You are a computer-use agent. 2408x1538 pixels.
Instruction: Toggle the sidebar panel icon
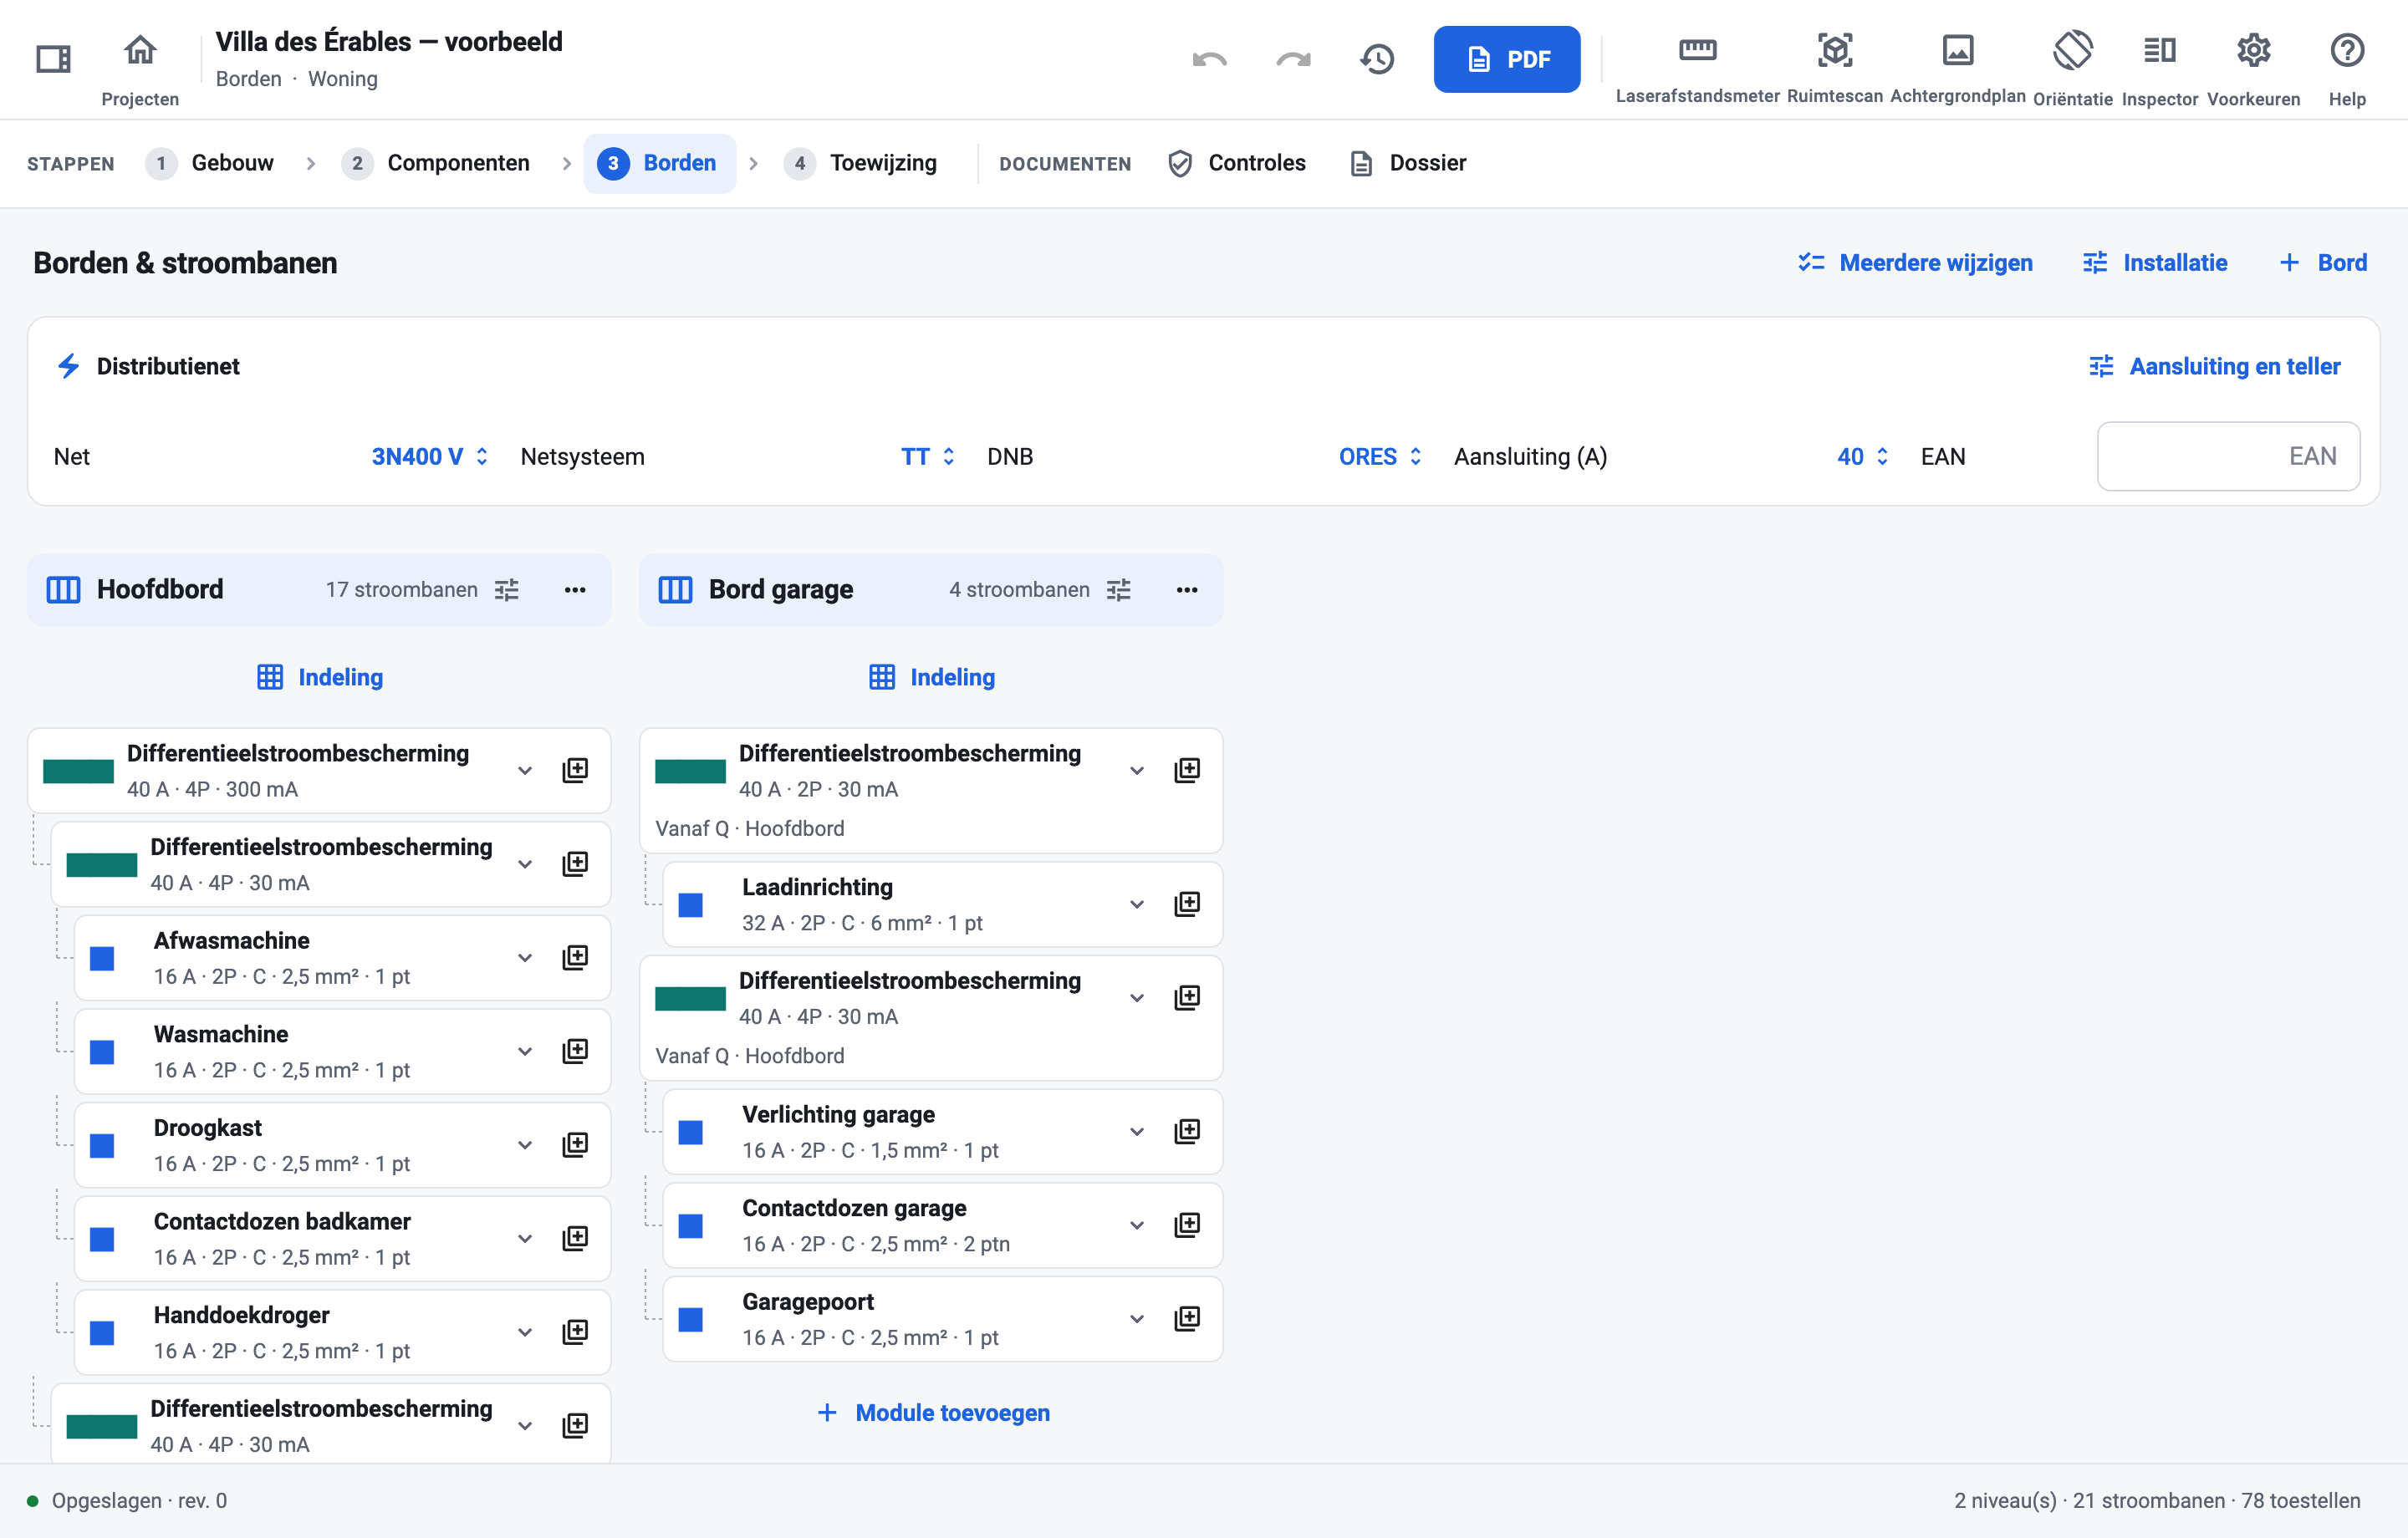pos(53,59)
